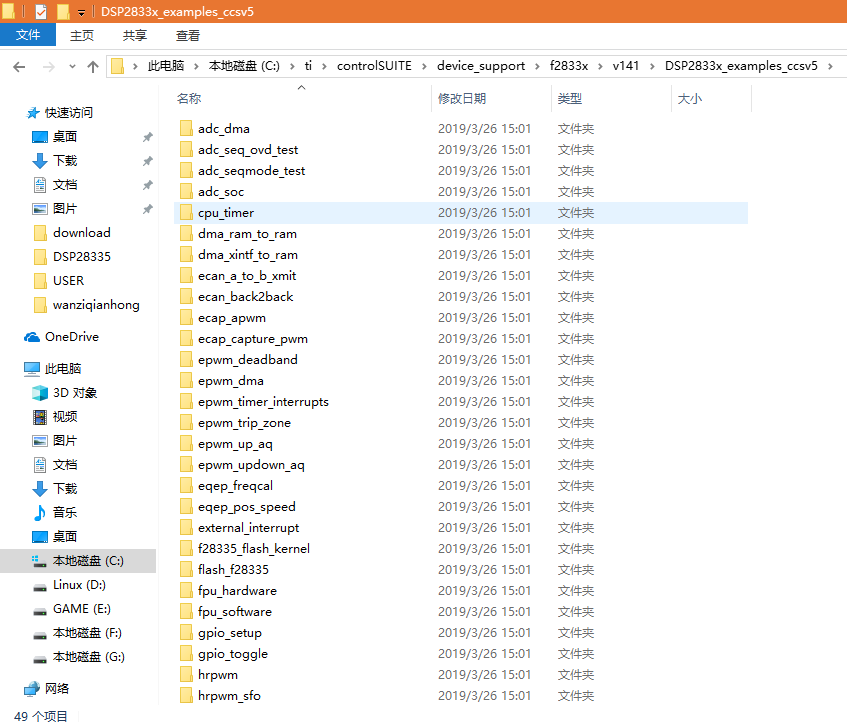Click controlSUITE in address breadcrumb
The height and width of the screenshot is (728, 847).
click(374, 66)
